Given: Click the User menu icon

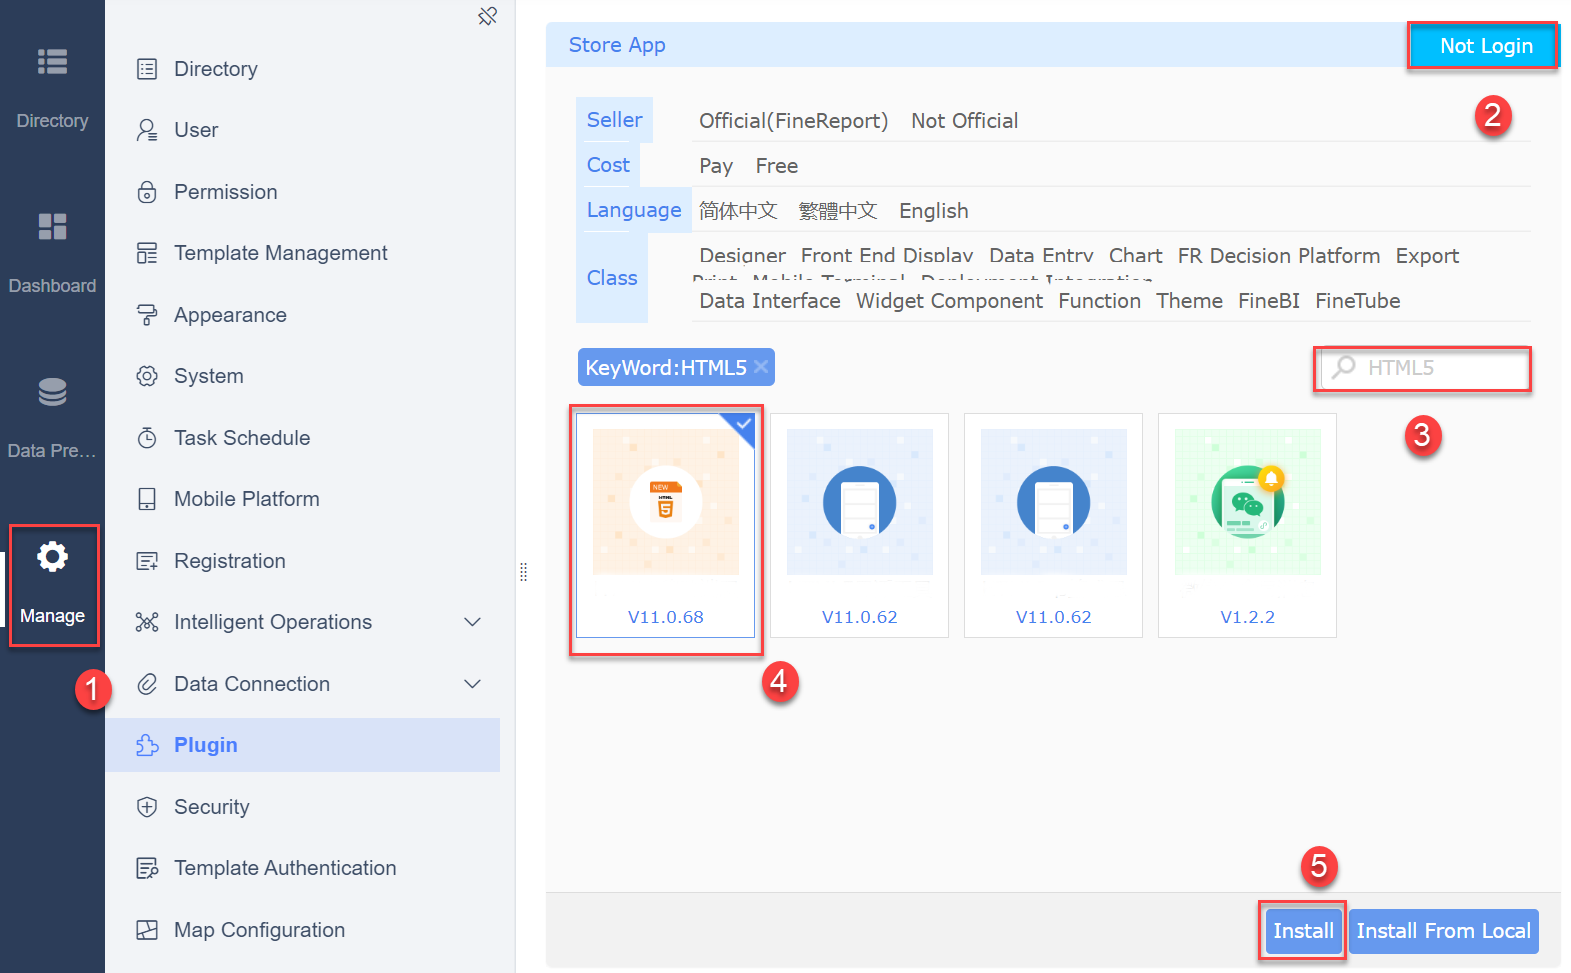Looking at the screenshot, I should [x=147, y=130].
